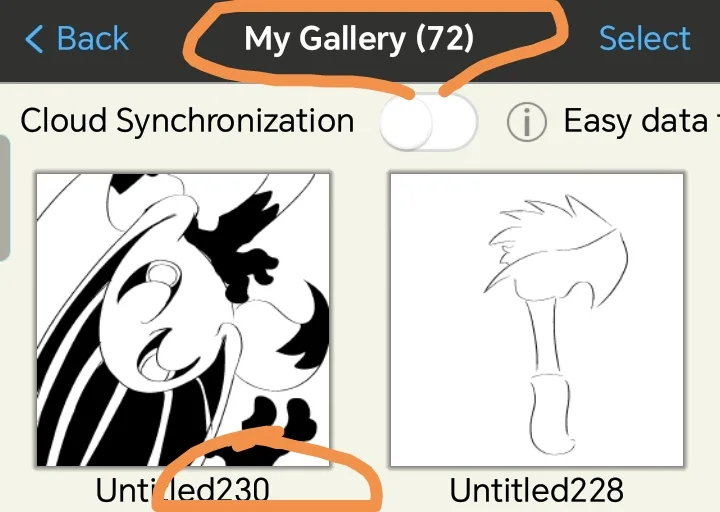This screenshot has width=720, height=512.
Task: Go back using the Back text
Action: pos(93,39)
